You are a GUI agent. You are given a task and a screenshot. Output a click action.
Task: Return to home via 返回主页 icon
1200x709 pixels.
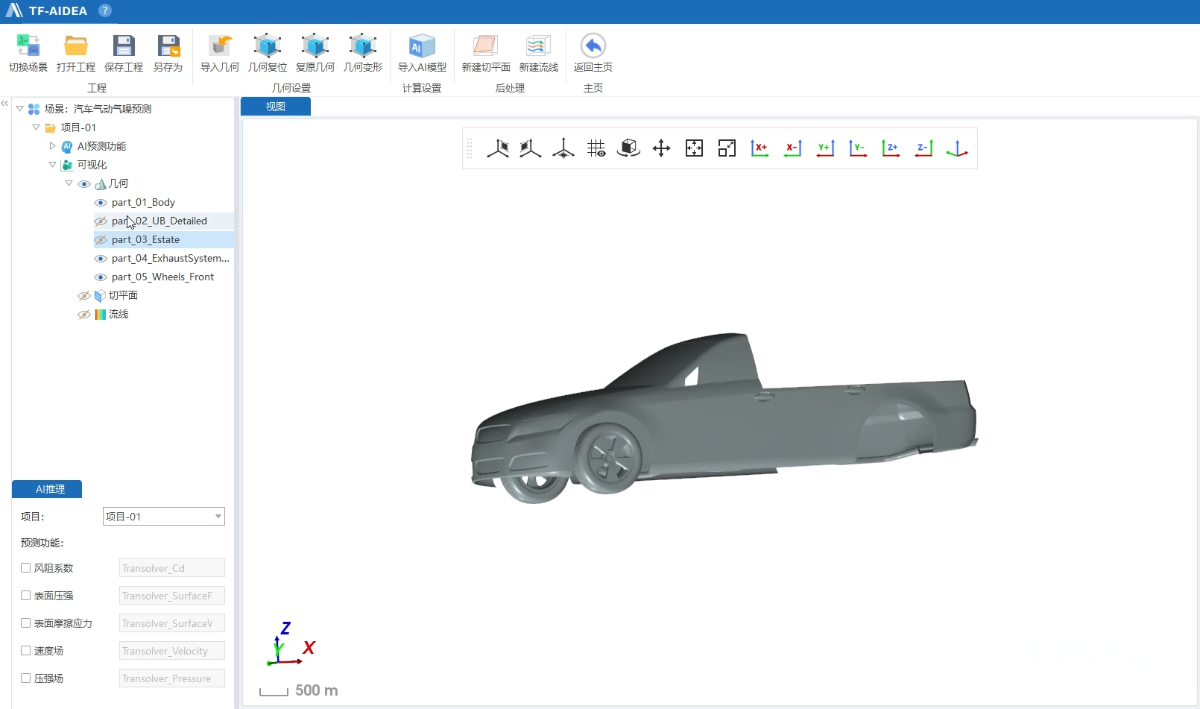point(593,46)
